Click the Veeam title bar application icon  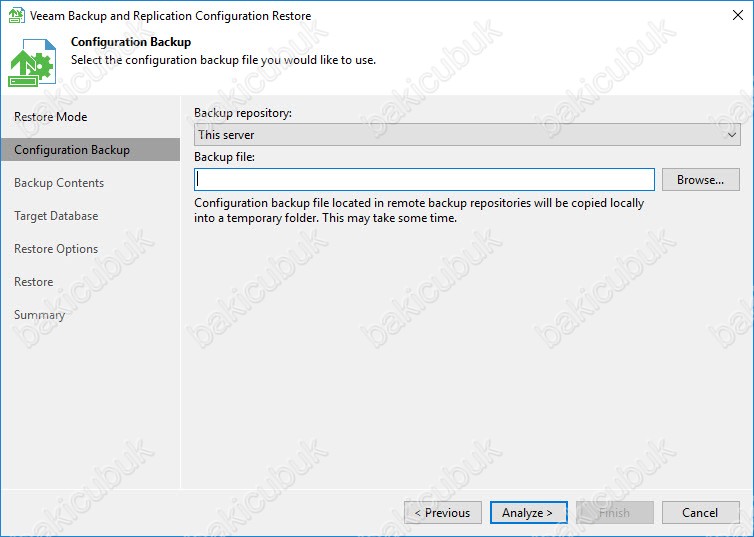(16, 15)
